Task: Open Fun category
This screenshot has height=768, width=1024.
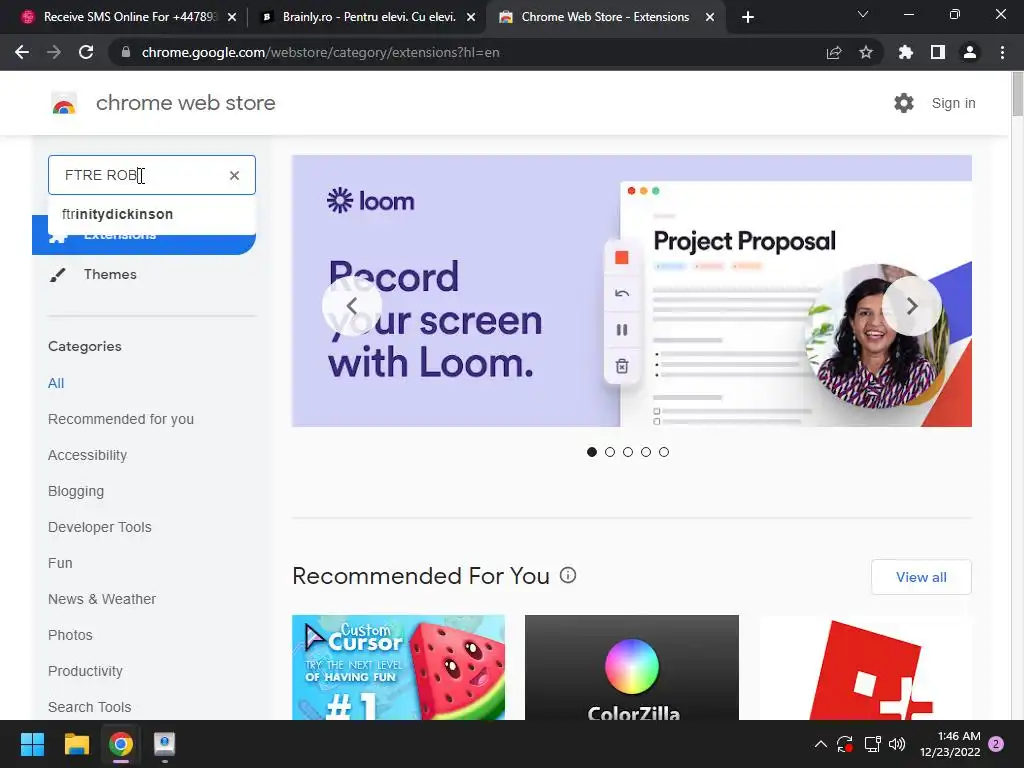Action: (x=60, y=563)
